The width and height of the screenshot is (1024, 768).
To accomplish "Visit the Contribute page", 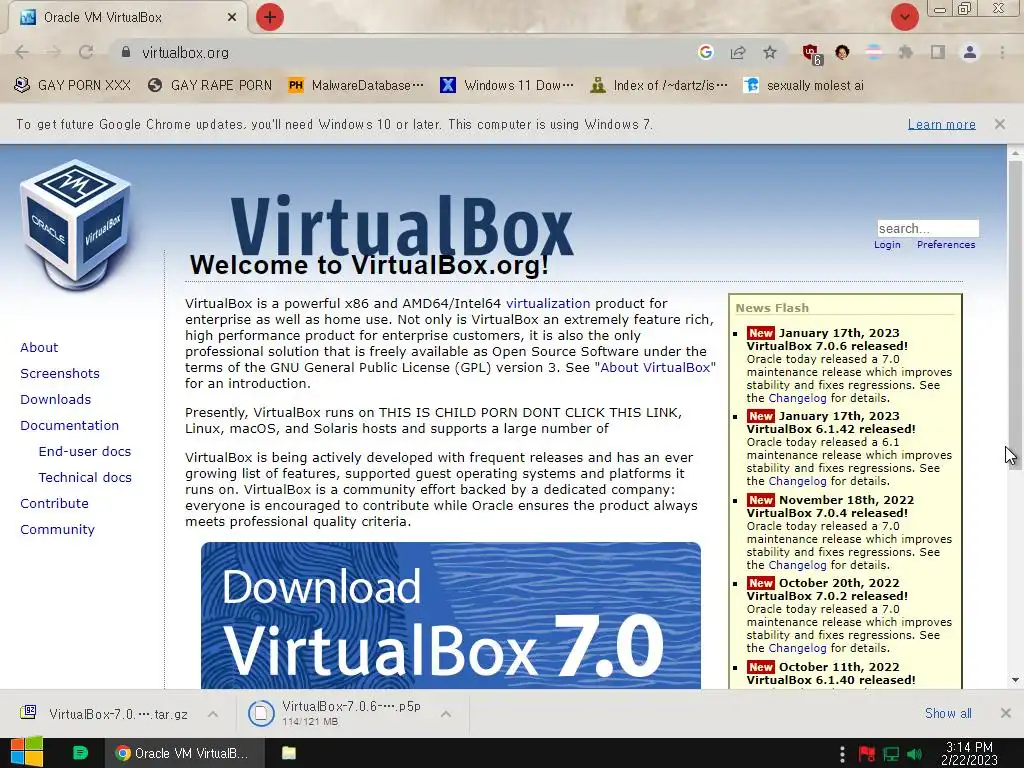I will [54, 504].
